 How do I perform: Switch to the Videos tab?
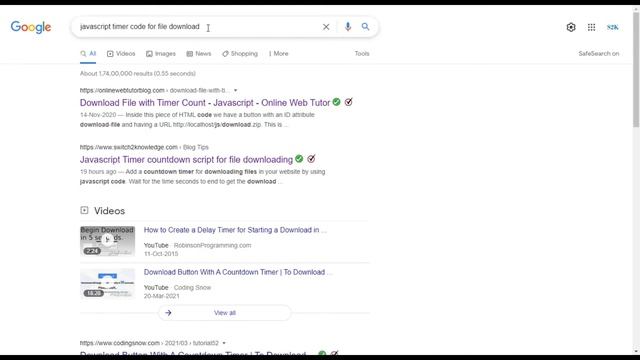click(121, 53)
